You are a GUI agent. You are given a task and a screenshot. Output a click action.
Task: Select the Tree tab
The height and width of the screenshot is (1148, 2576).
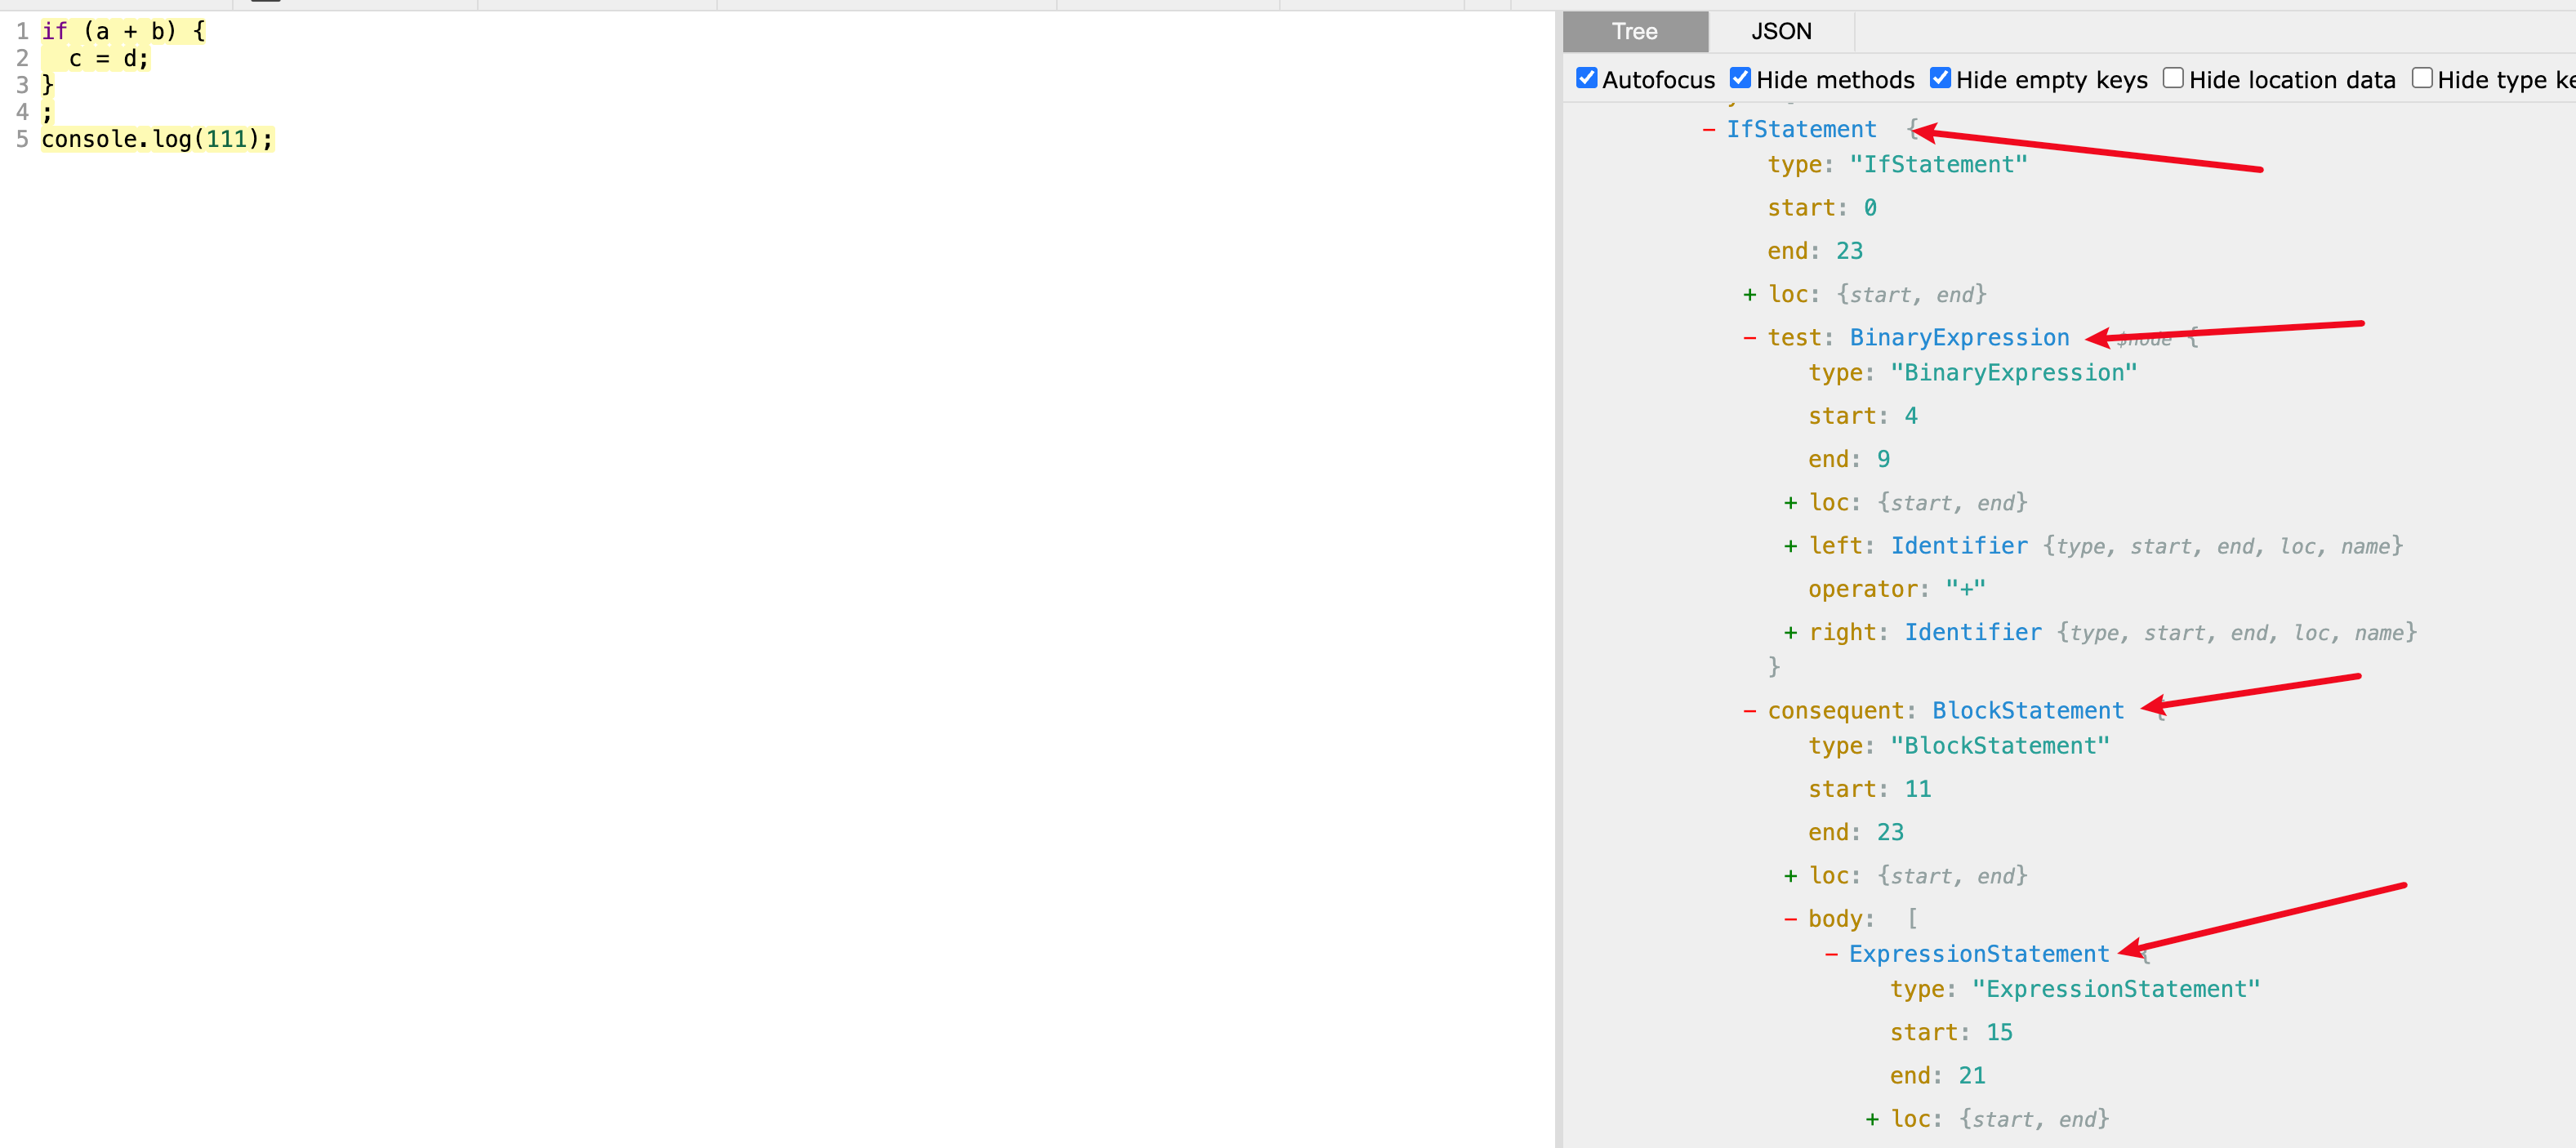(1634, 31)
